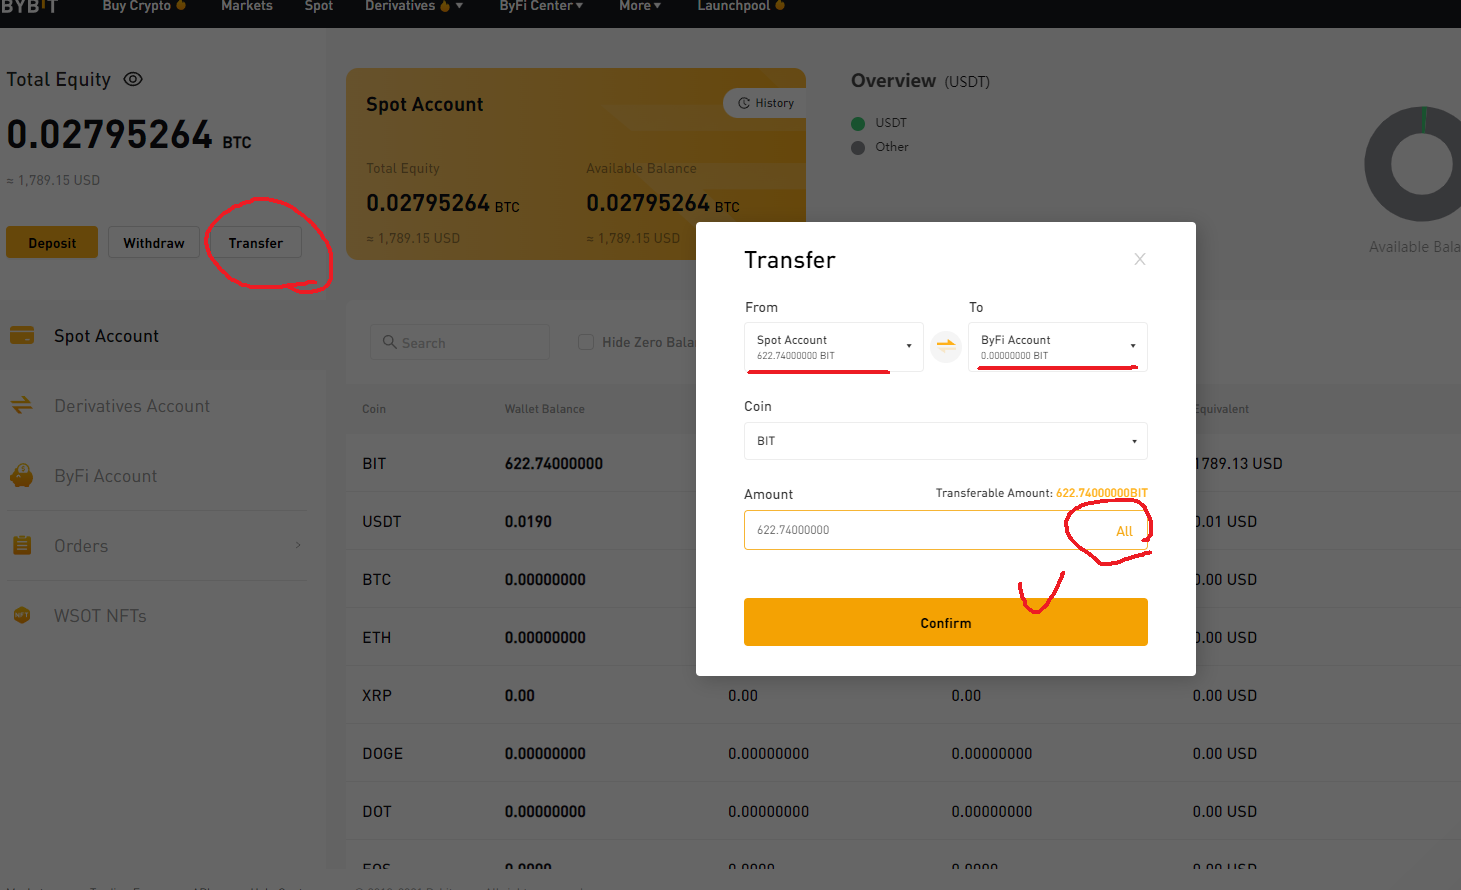The width and height of the screenshot is (1461, 890).
Task: Click the swap accounts arrow icon in Transfer dialog
Action: [x=945, y=346]
